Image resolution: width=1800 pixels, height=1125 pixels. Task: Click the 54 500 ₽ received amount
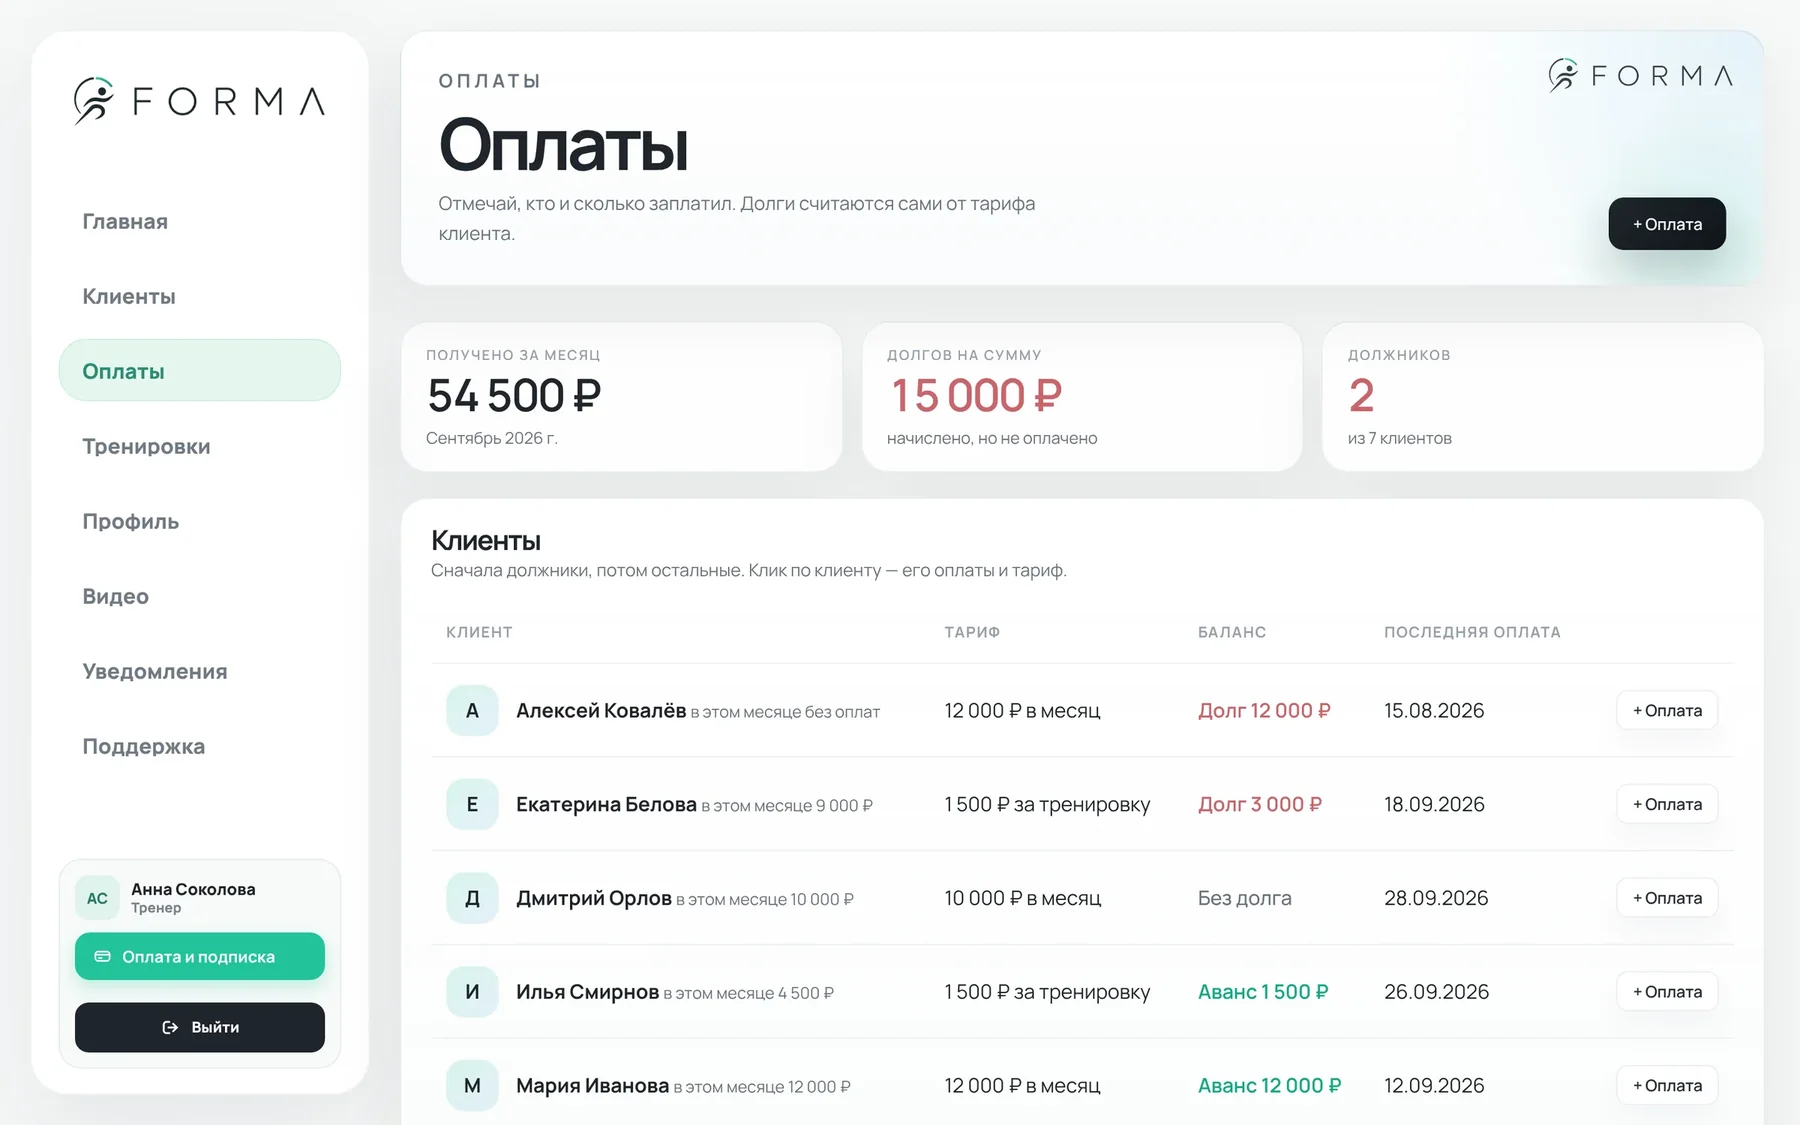[514, 396]
